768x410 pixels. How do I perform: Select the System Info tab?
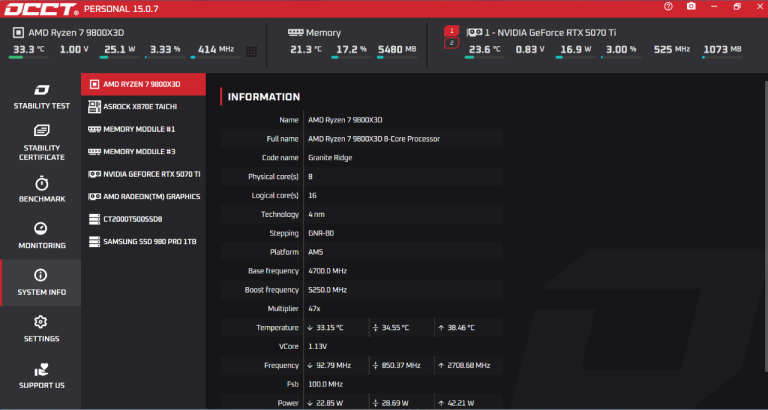click(40, 283)
